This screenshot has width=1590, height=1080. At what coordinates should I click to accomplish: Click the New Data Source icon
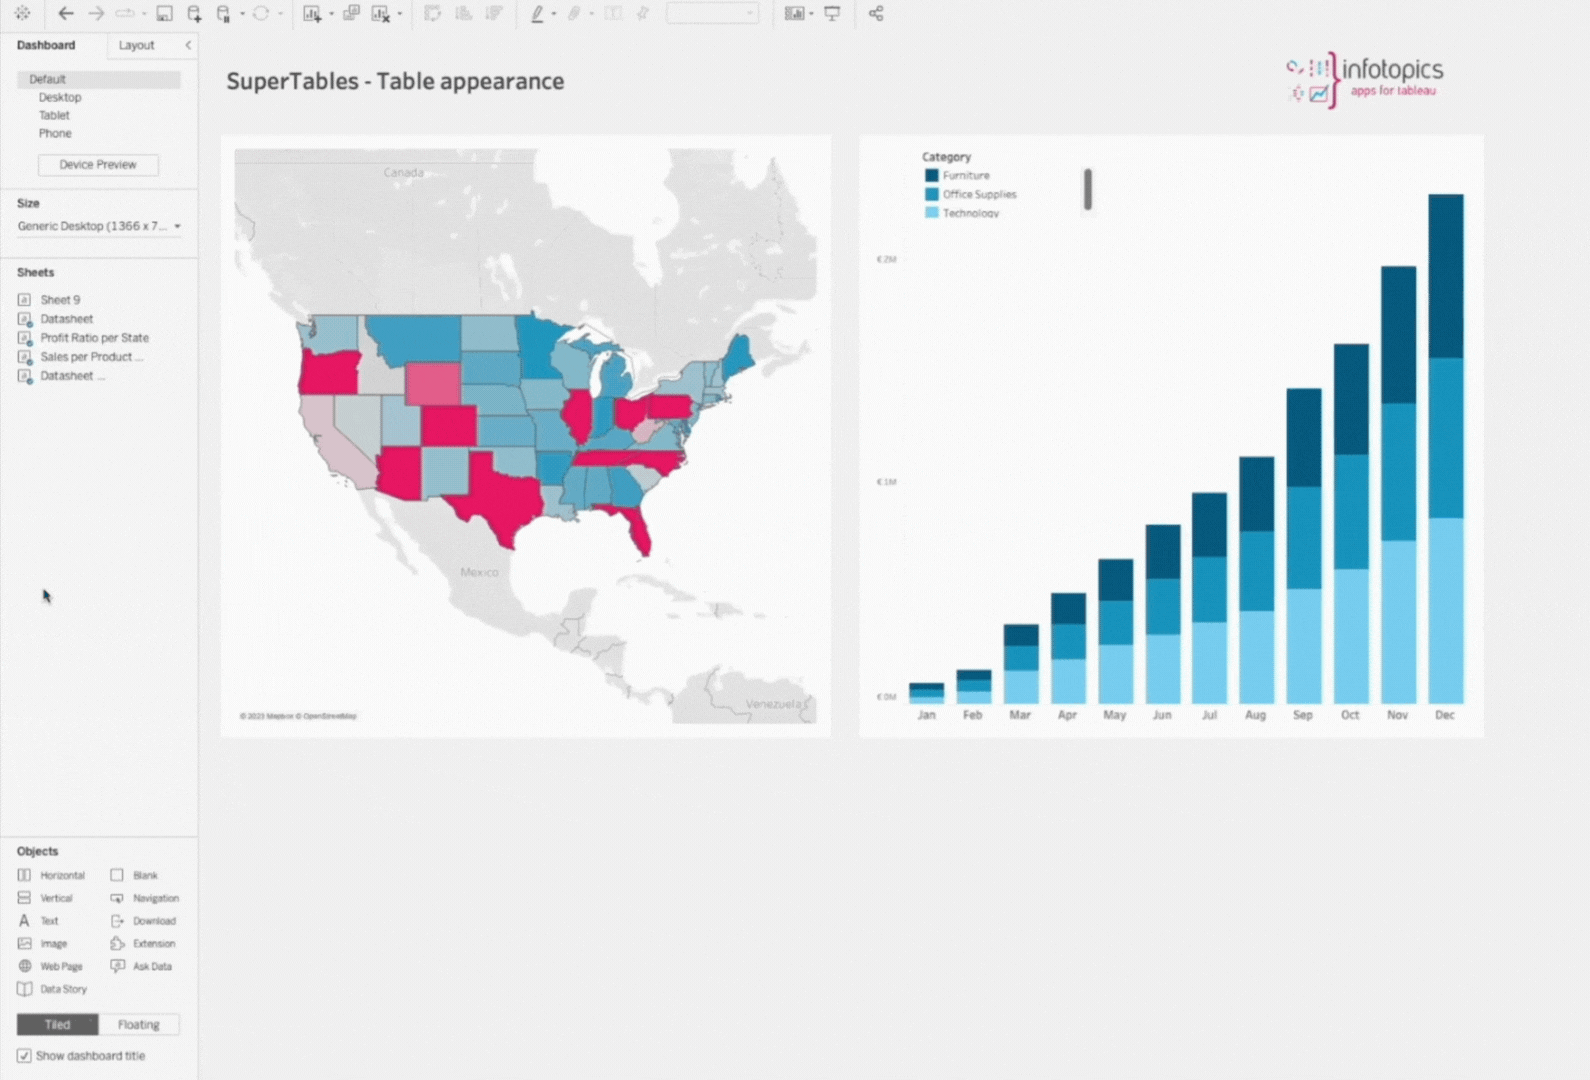pos(194,13)
